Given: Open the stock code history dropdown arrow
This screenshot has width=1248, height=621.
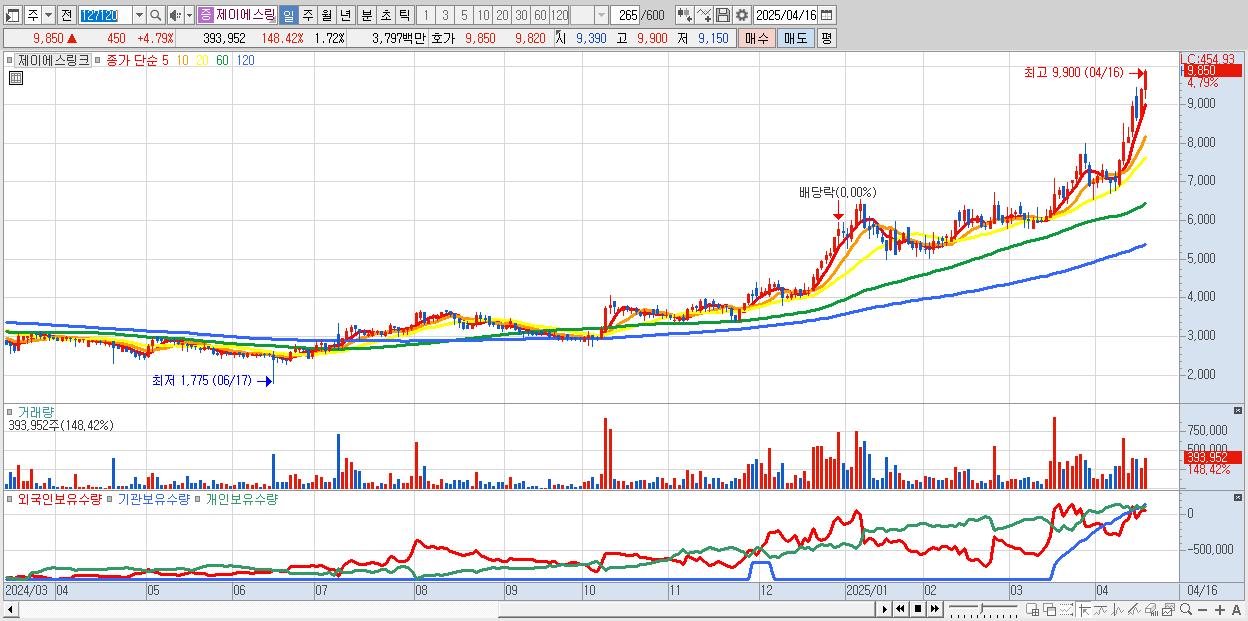Looking at the screenshot, I should (x=139, y=15).
